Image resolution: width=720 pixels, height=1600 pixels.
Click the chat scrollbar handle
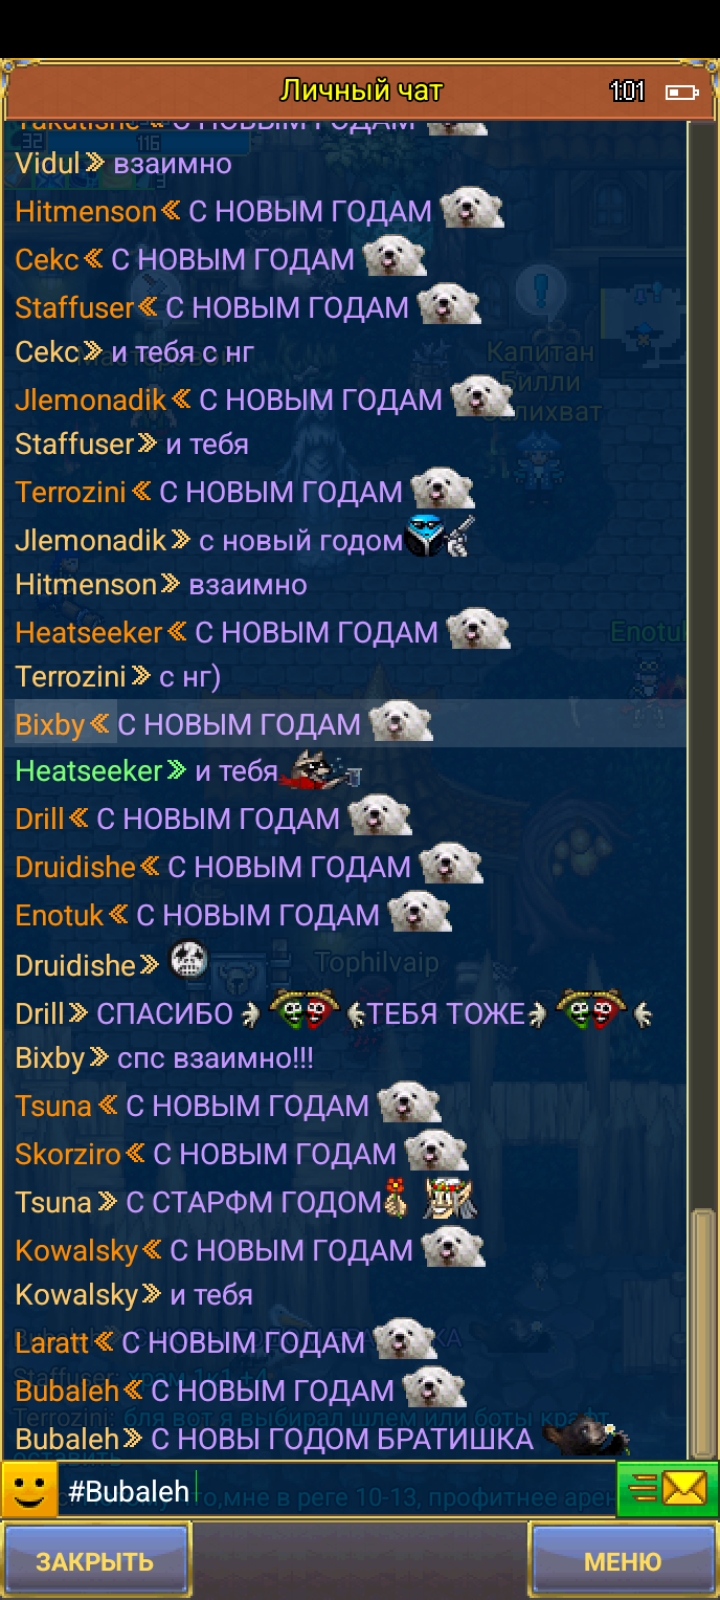point(703,1332)
